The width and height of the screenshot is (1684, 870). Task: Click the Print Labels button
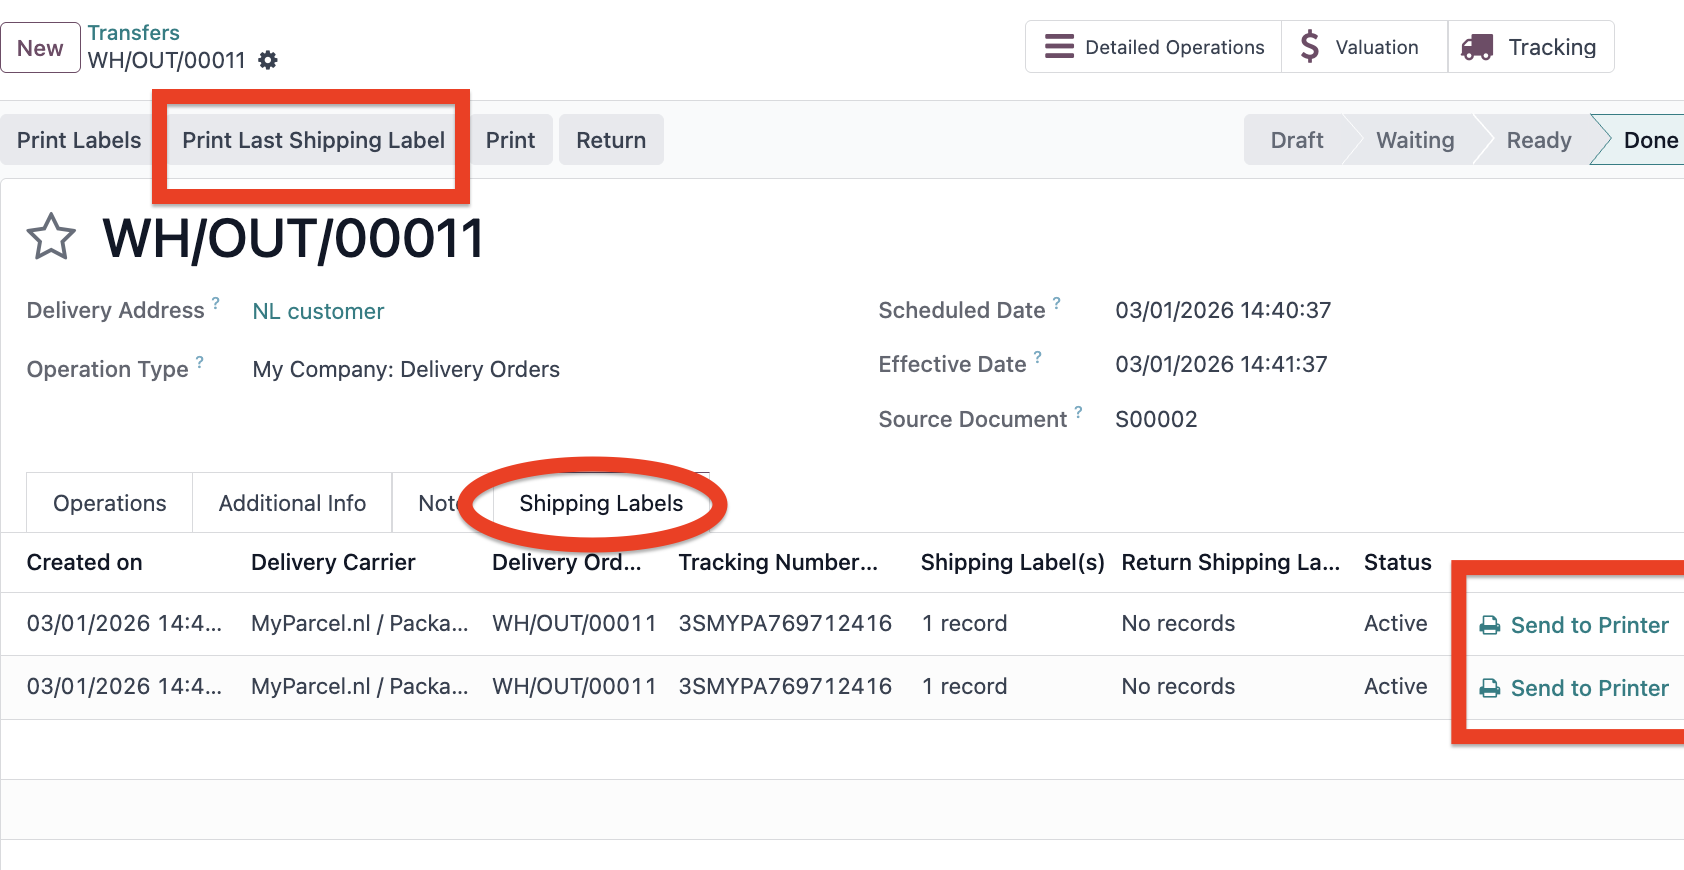point(79,140)
